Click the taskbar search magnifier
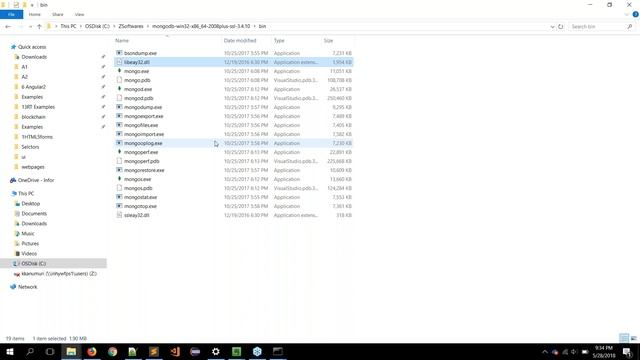Viewport: 640px width, 360px height. (30, 351)
